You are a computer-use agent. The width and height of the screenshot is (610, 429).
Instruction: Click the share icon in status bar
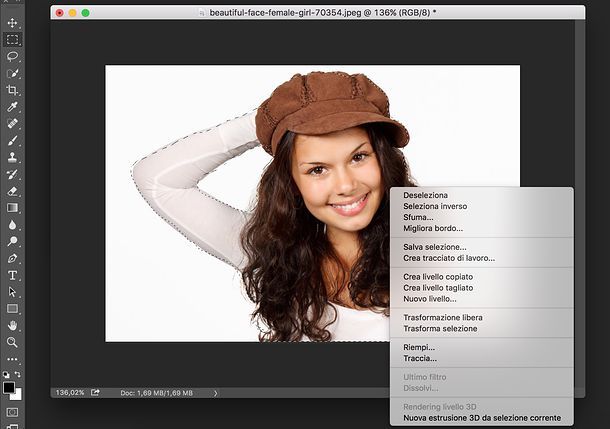click(x=95, y=393)
